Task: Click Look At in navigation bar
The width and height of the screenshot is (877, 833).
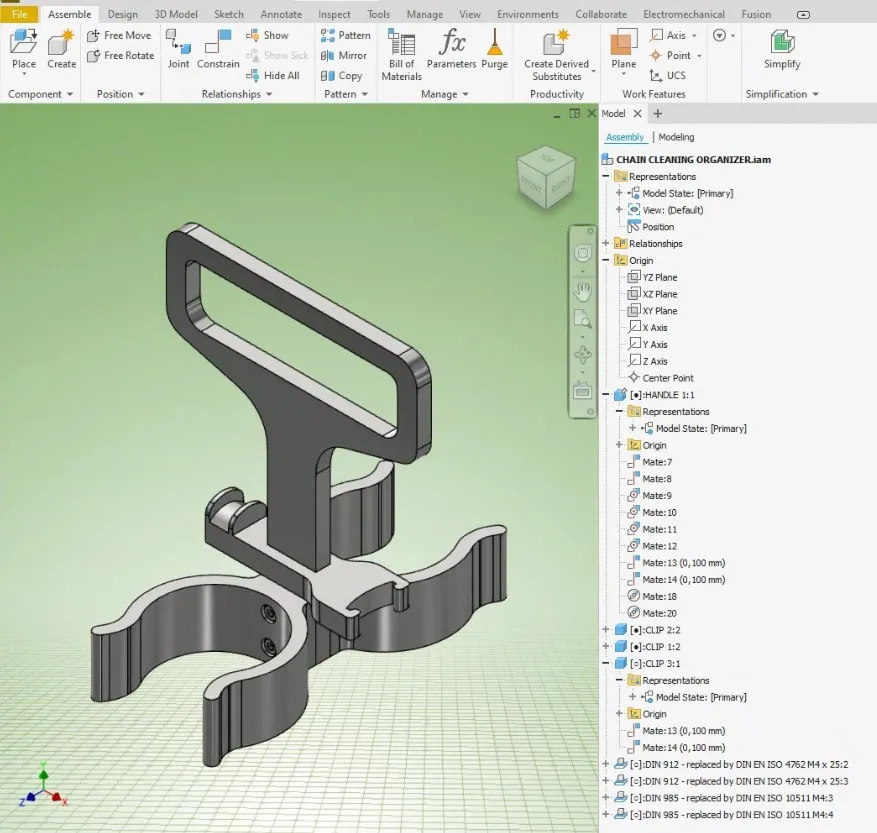Action: [x=583, y=390]
